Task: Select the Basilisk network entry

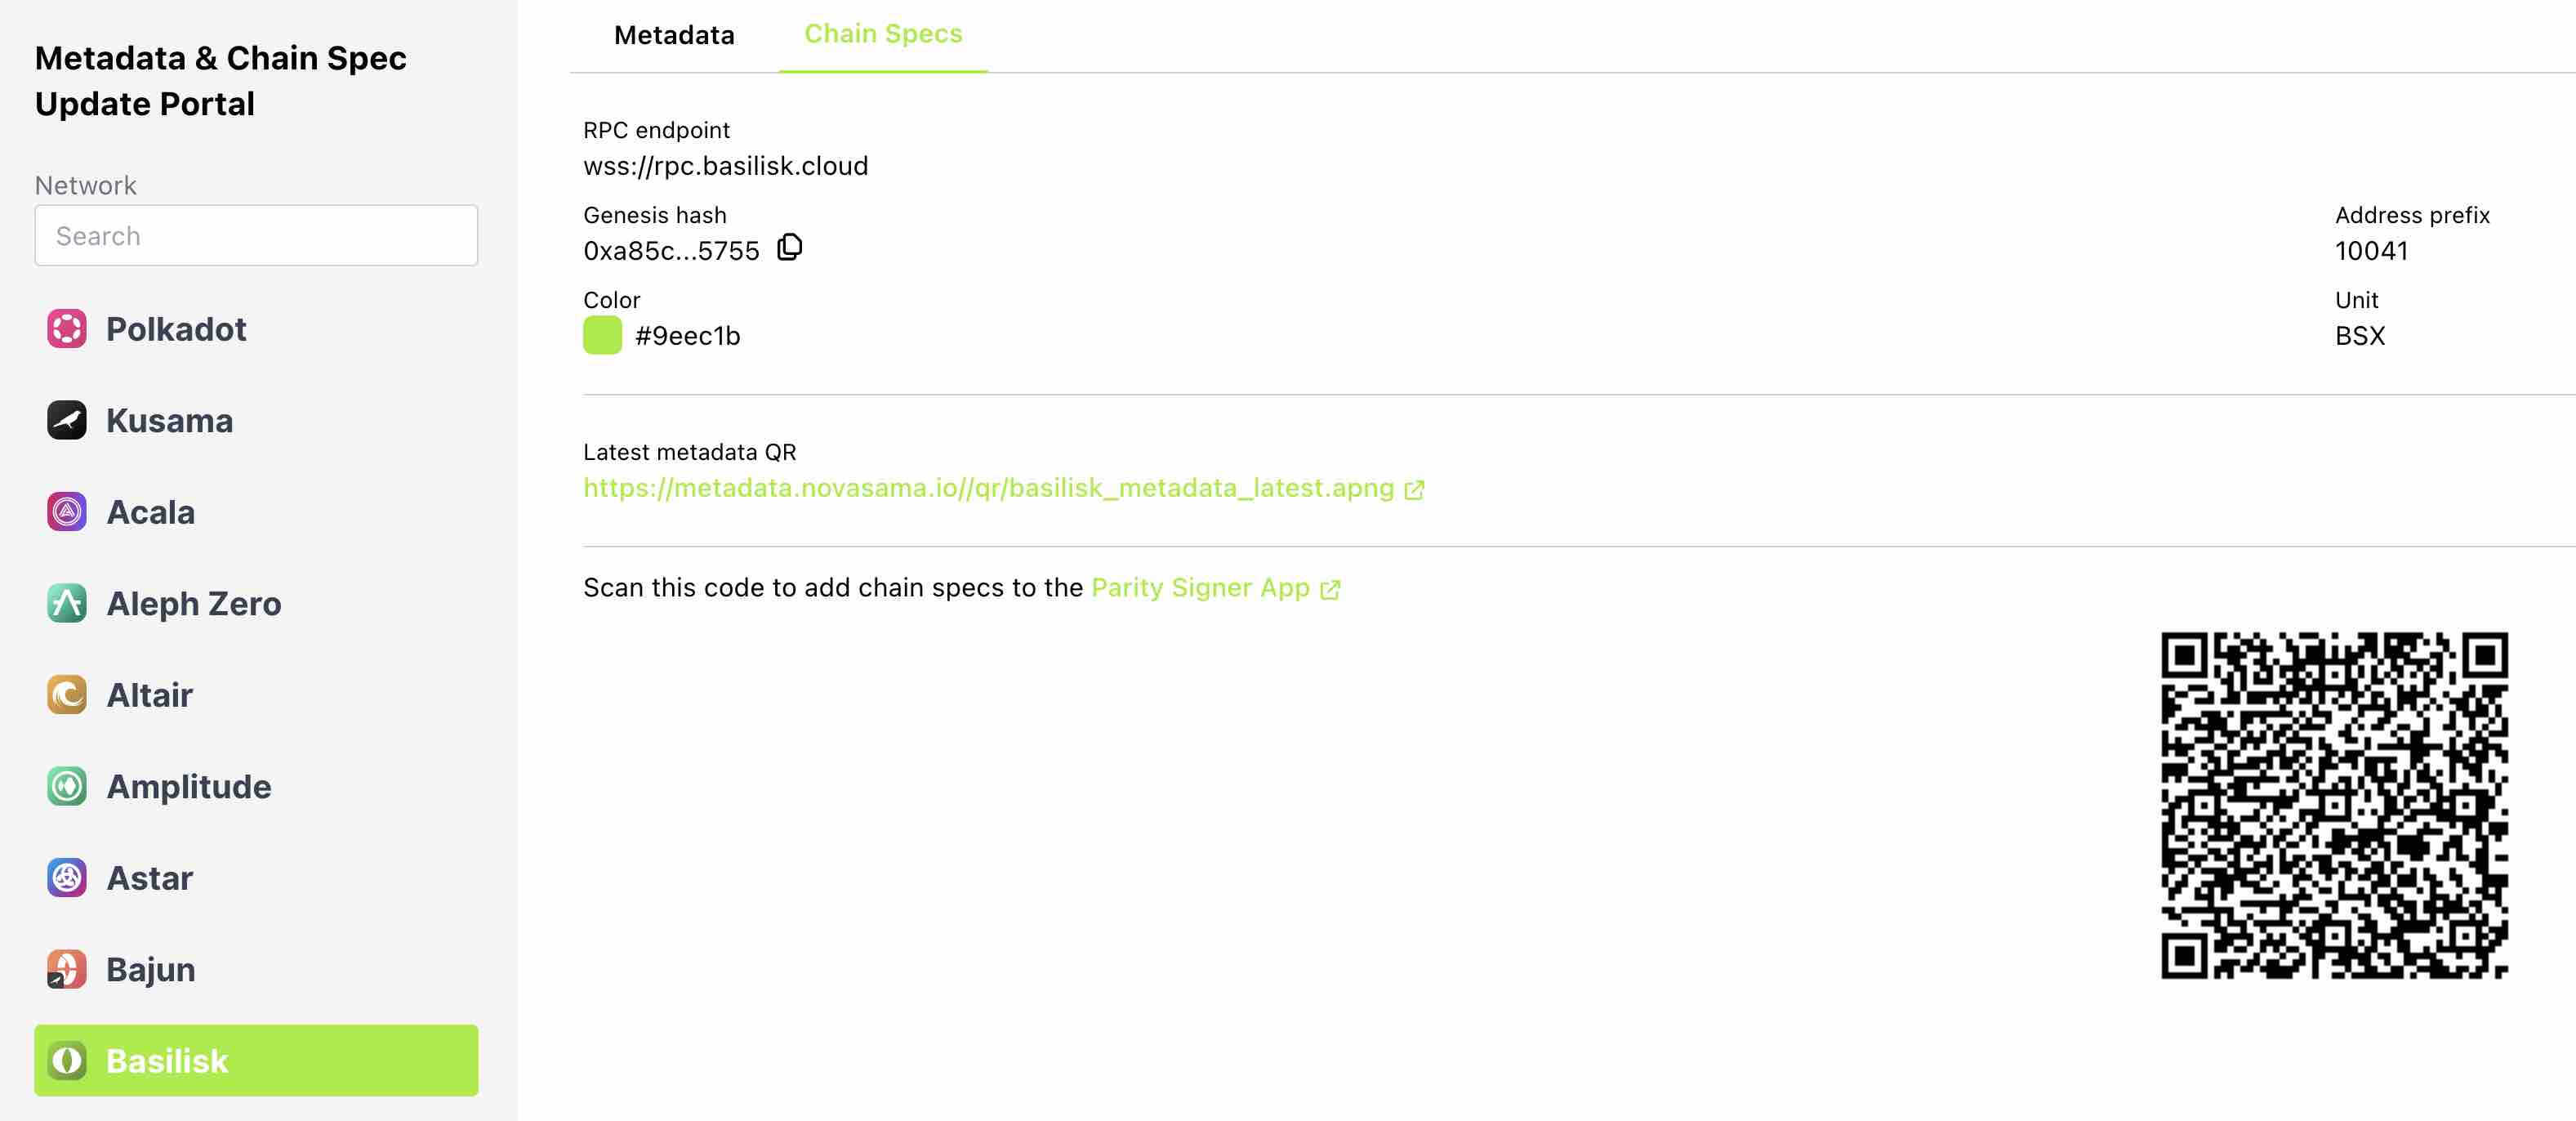Action: (x=256, y=1060)
